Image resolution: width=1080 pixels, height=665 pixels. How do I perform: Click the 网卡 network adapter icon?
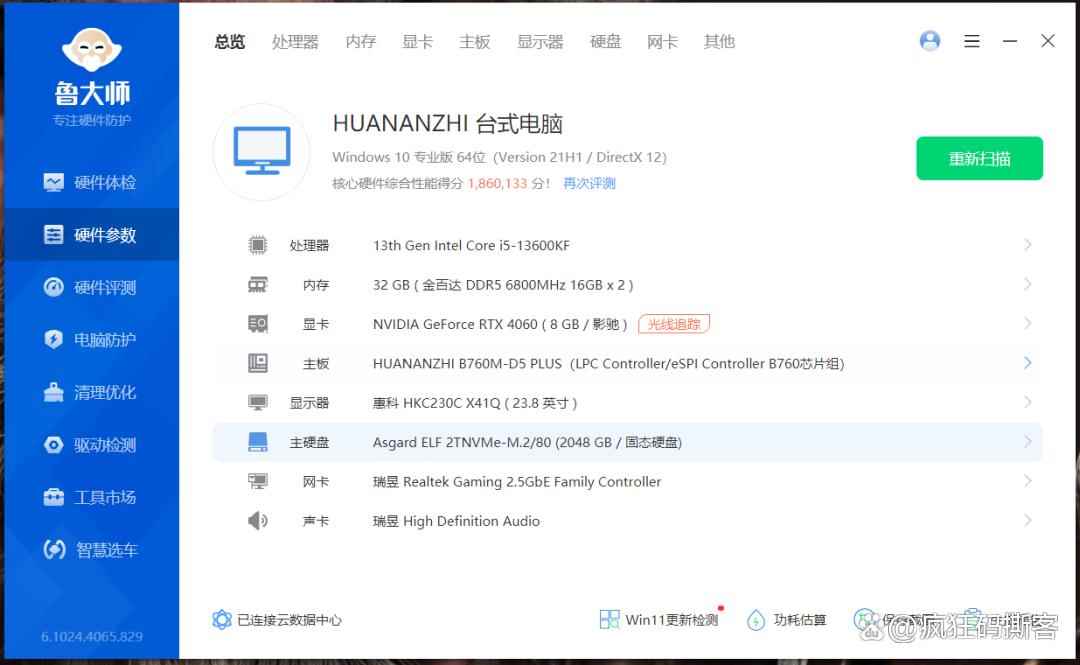pyautogui.click(x=258, y=481)
